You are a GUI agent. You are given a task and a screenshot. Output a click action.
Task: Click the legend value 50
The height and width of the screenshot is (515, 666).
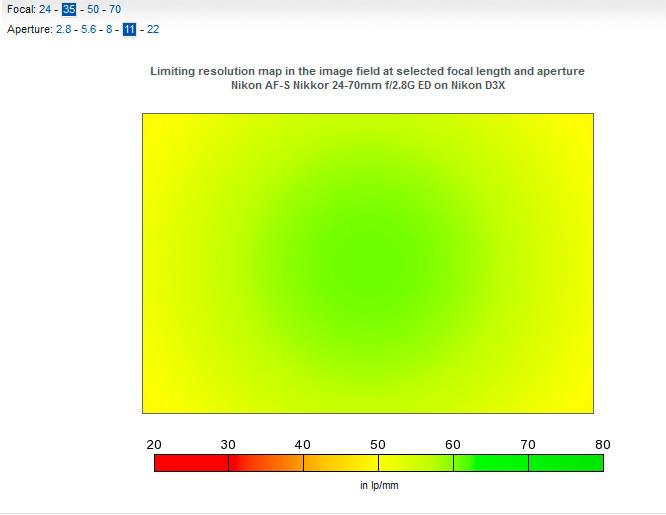[378, 444]
